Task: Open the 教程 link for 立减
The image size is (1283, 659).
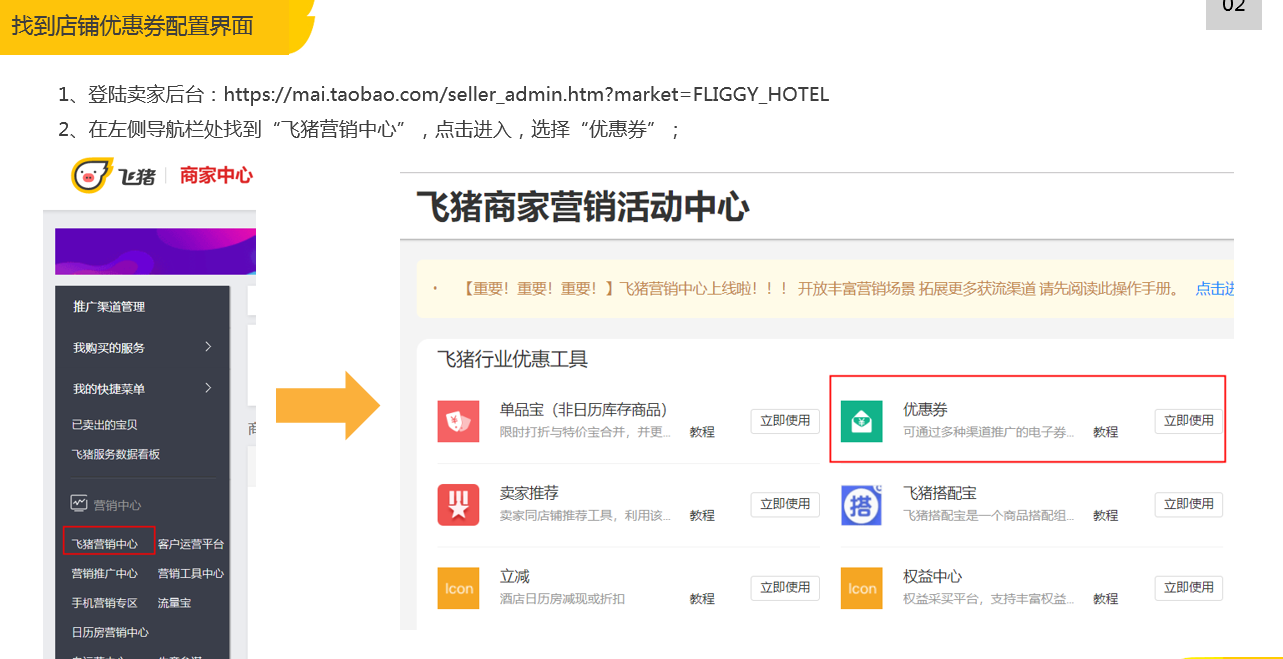Action: pos(702,599)
